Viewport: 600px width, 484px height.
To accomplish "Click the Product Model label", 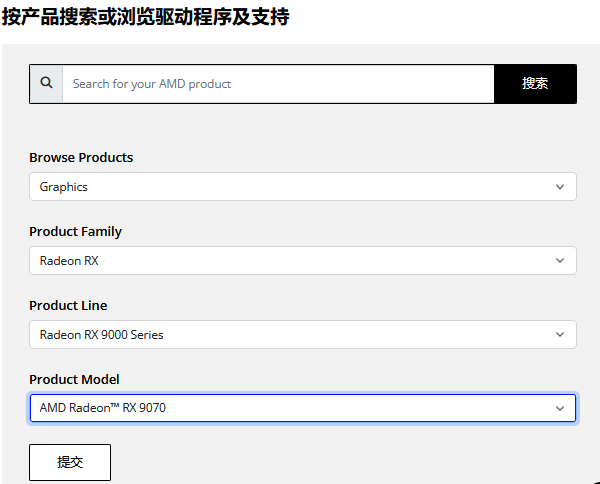I will 74,379.
